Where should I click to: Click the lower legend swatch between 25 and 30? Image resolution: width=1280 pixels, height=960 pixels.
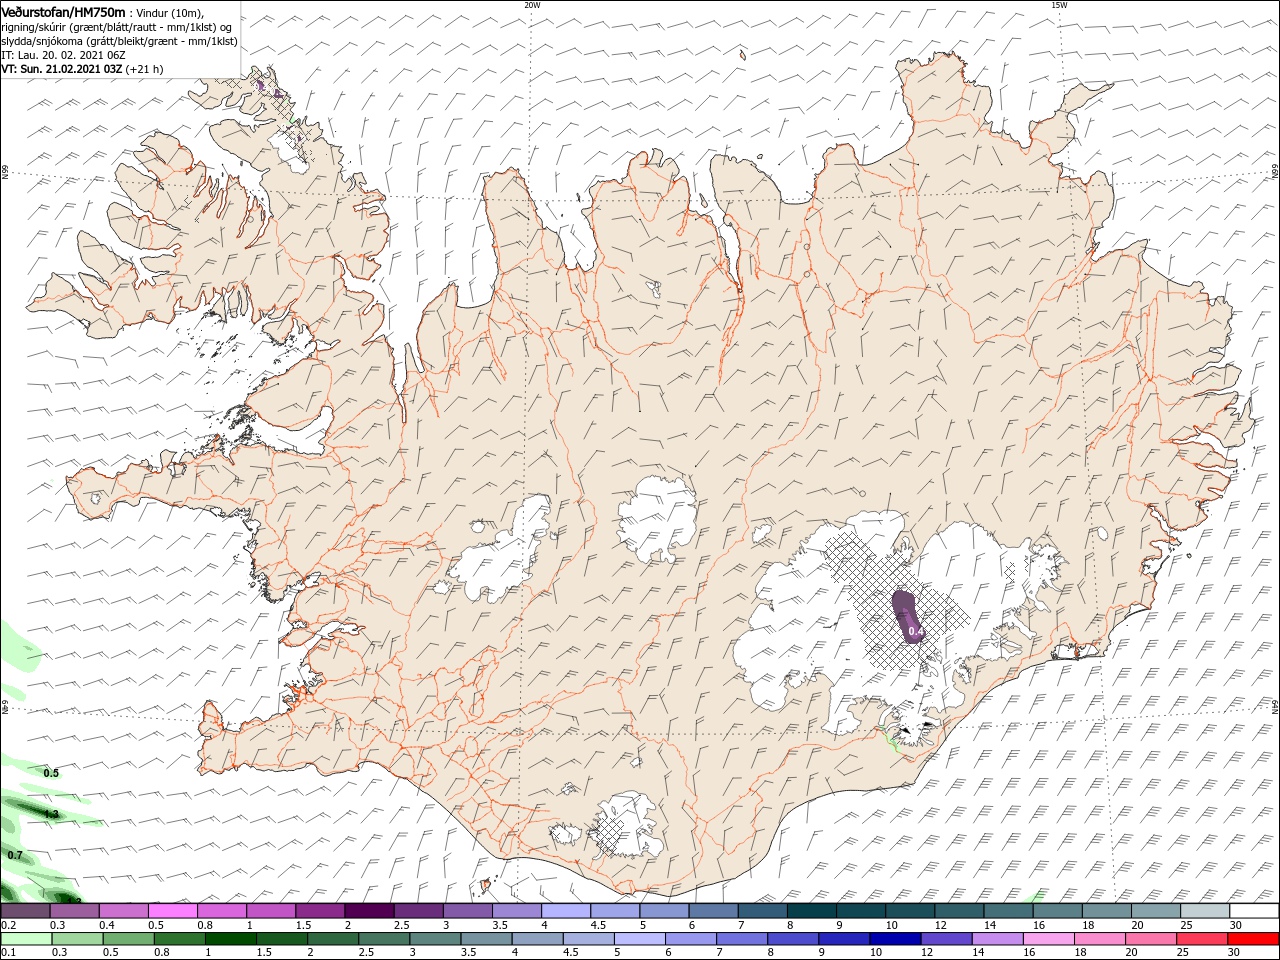(x=1201, y=939)
